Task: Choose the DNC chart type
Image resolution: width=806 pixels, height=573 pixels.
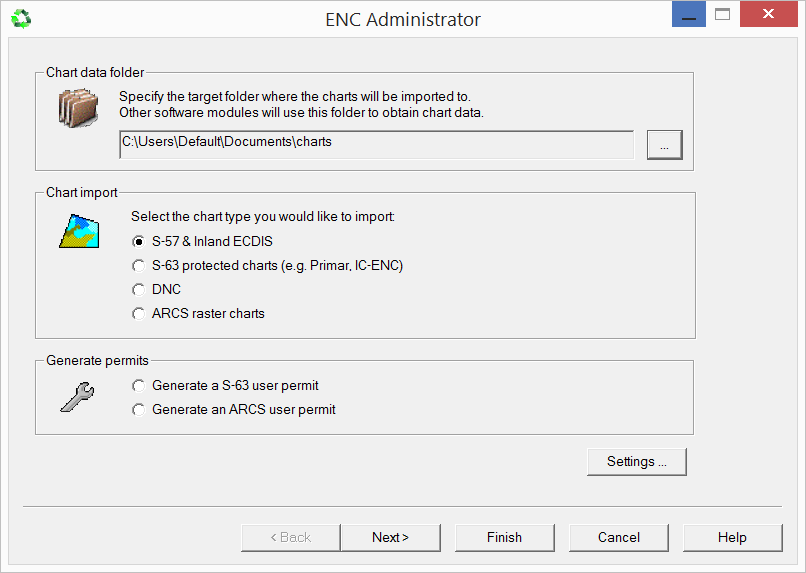Action: coord(139,289)
